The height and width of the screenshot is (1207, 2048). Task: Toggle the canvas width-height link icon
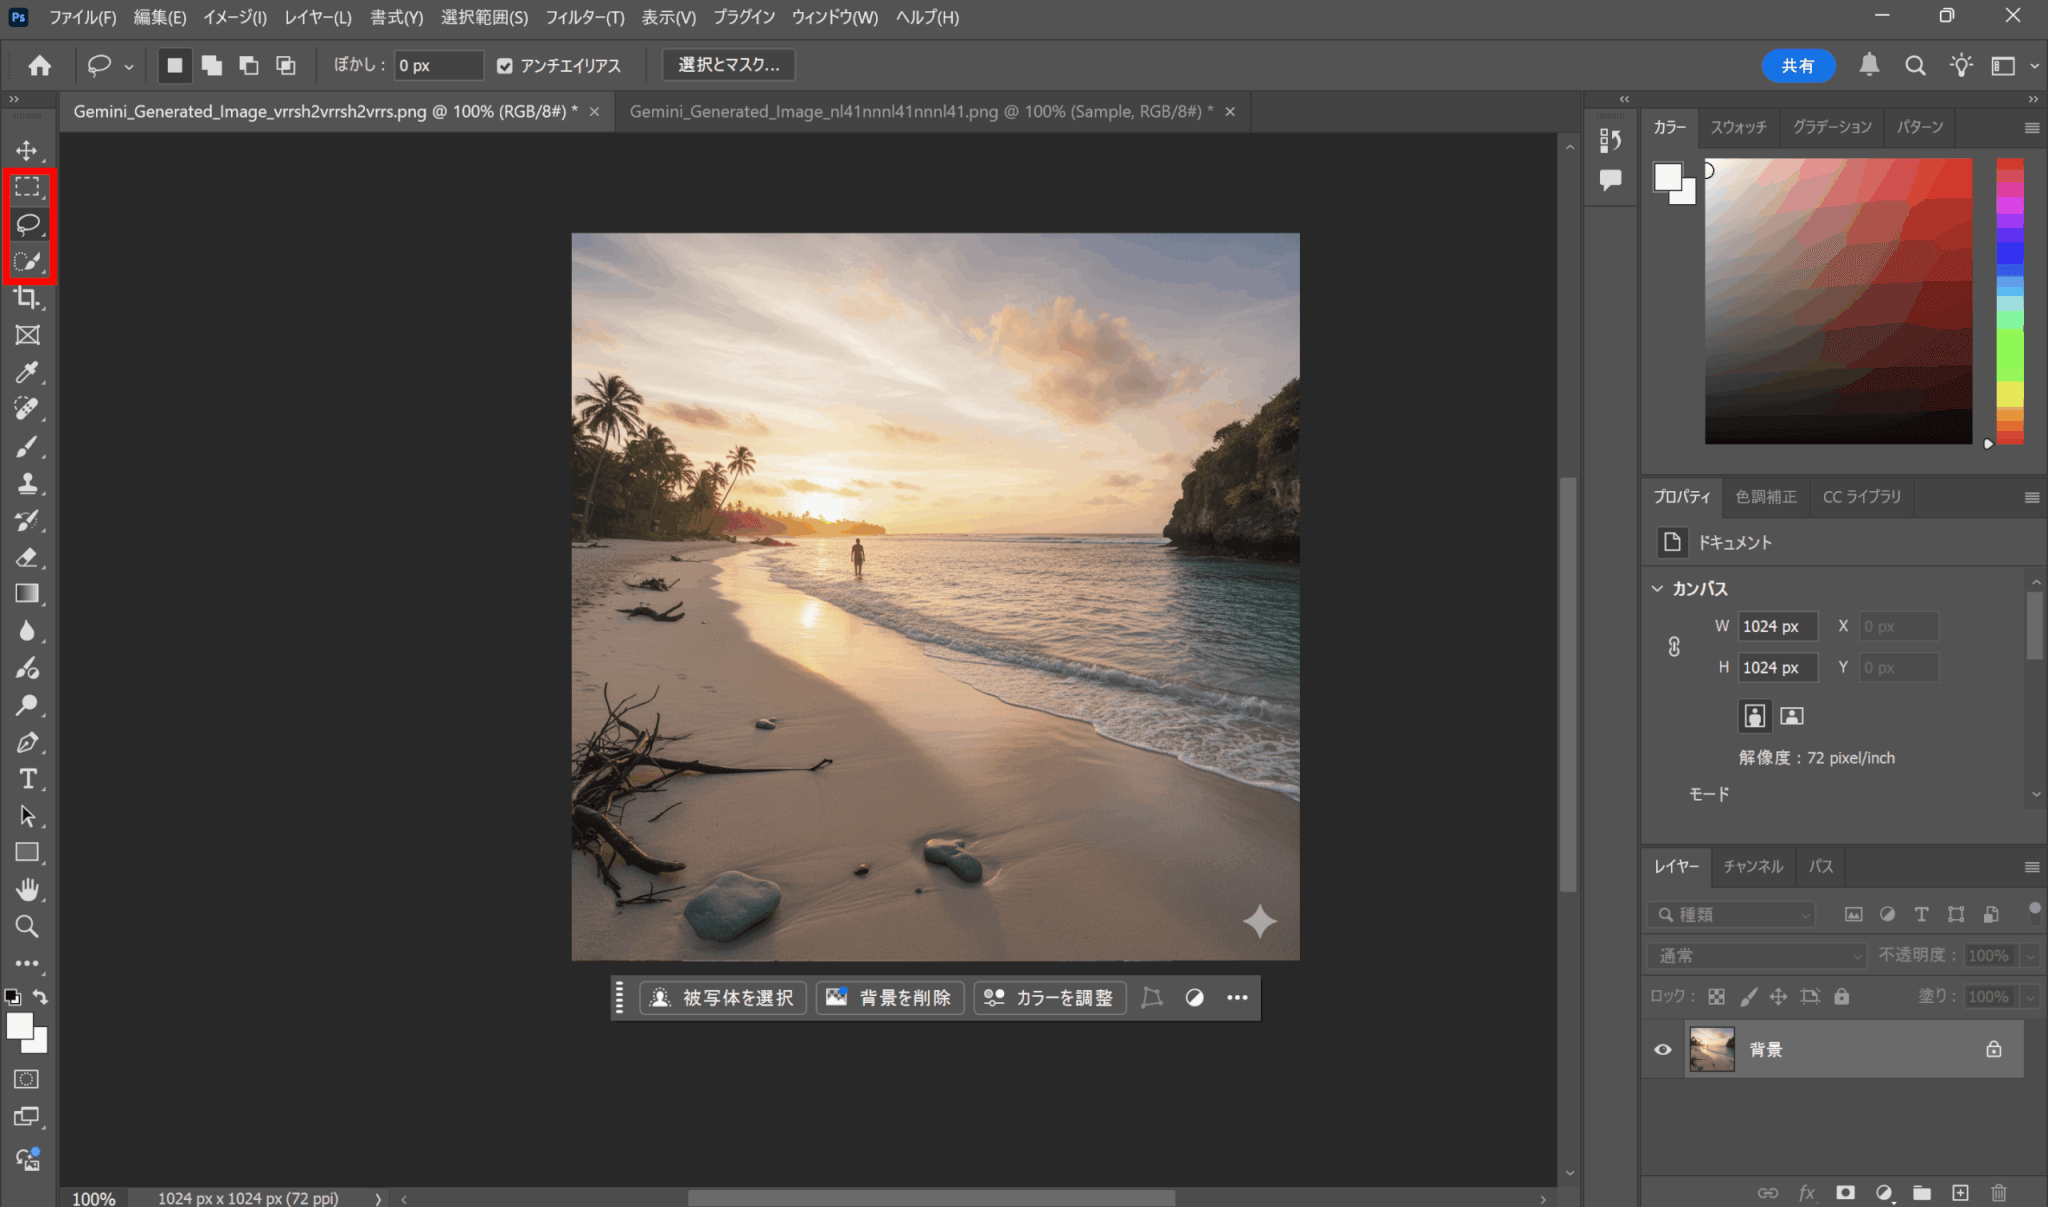[x=1674, y=647]
